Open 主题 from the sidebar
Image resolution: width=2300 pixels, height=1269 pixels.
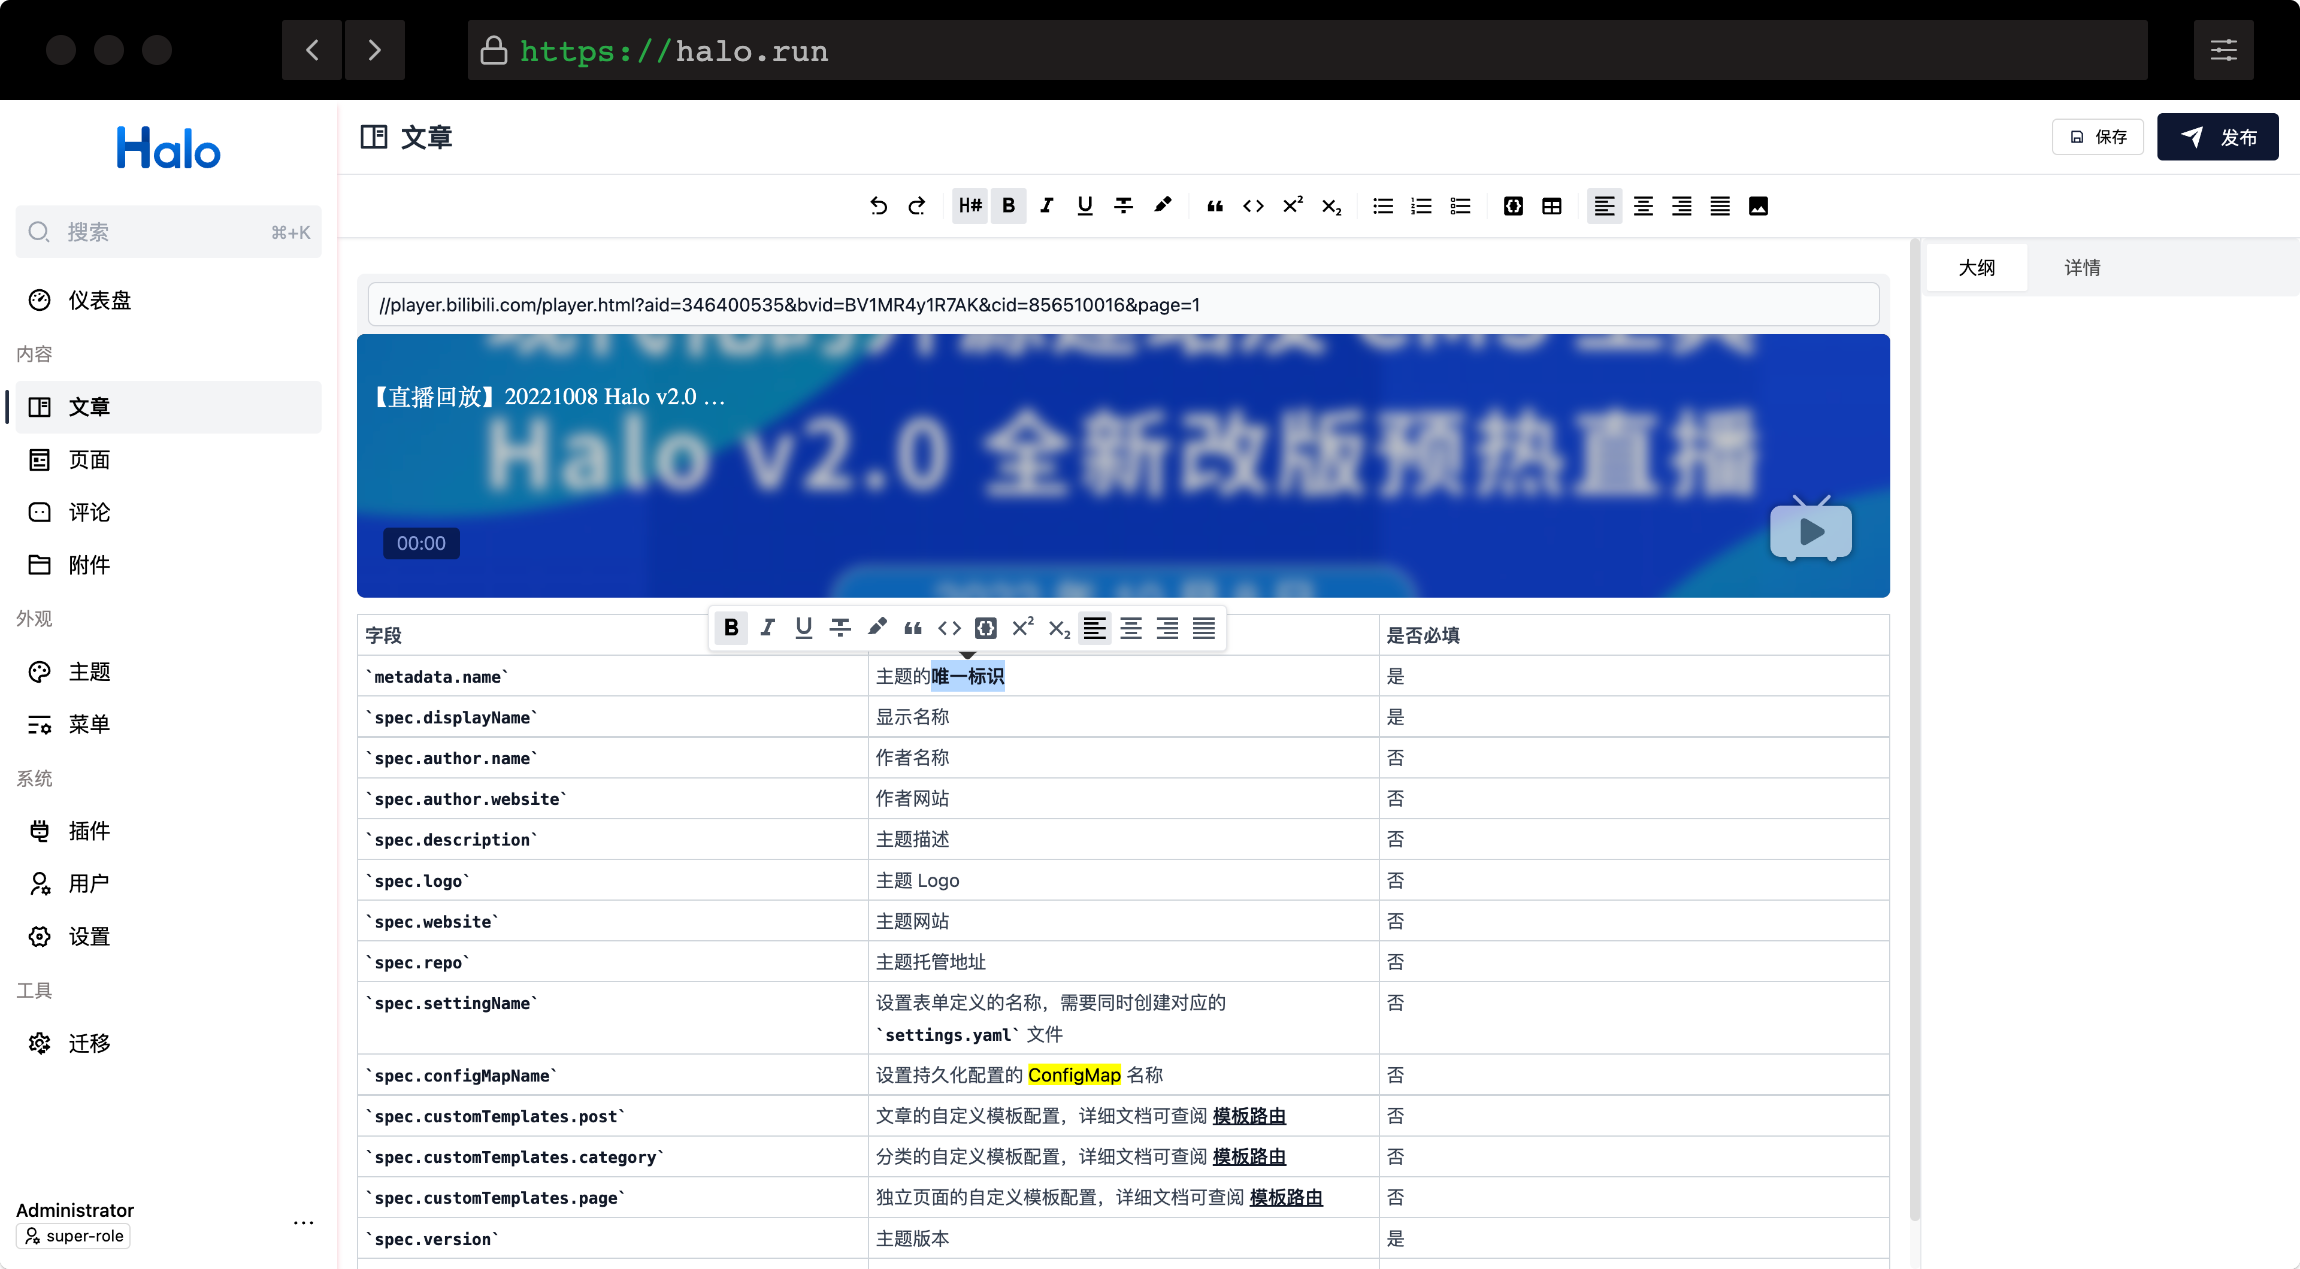coord(89,671)
